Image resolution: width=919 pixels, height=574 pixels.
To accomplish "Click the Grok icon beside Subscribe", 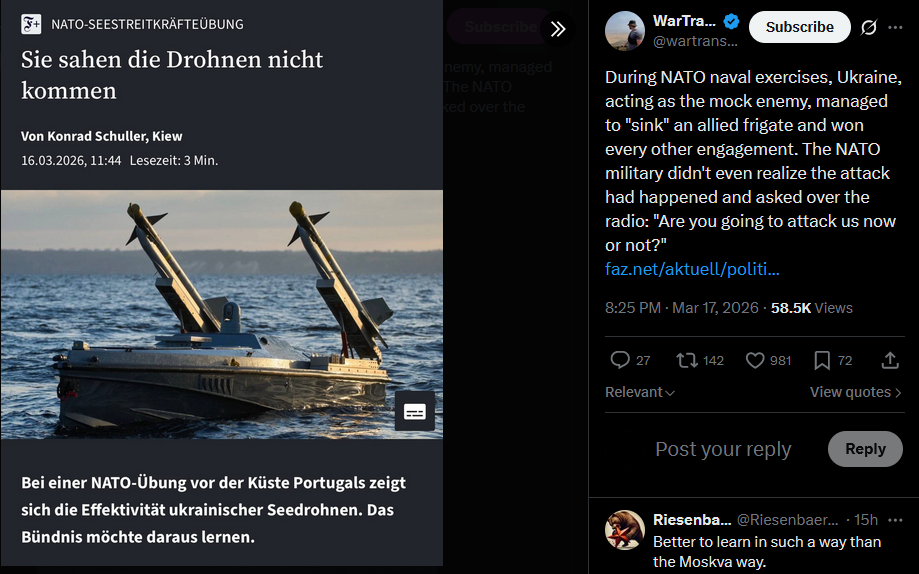I will (x=869, y=28).
